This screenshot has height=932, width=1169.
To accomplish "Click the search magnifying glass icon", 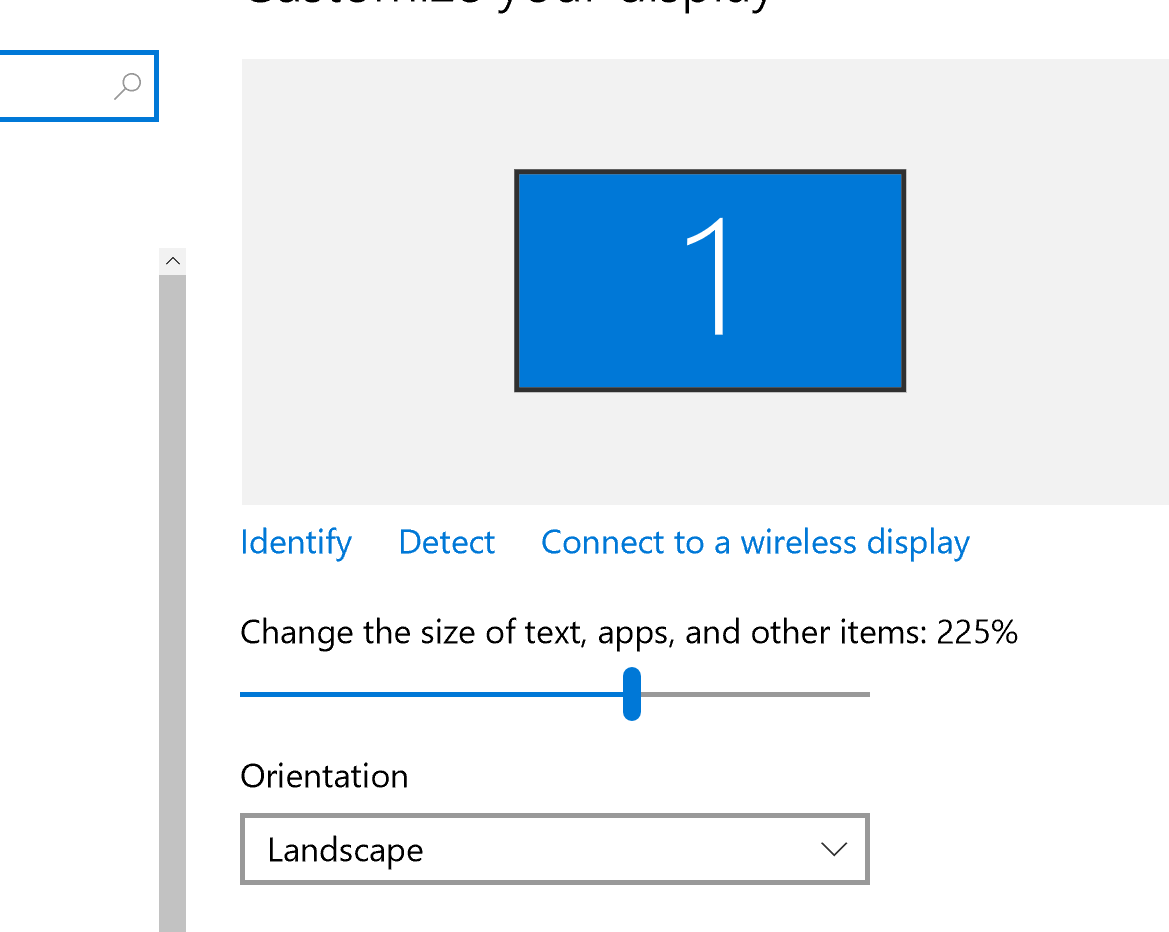I will coord(127,86).
